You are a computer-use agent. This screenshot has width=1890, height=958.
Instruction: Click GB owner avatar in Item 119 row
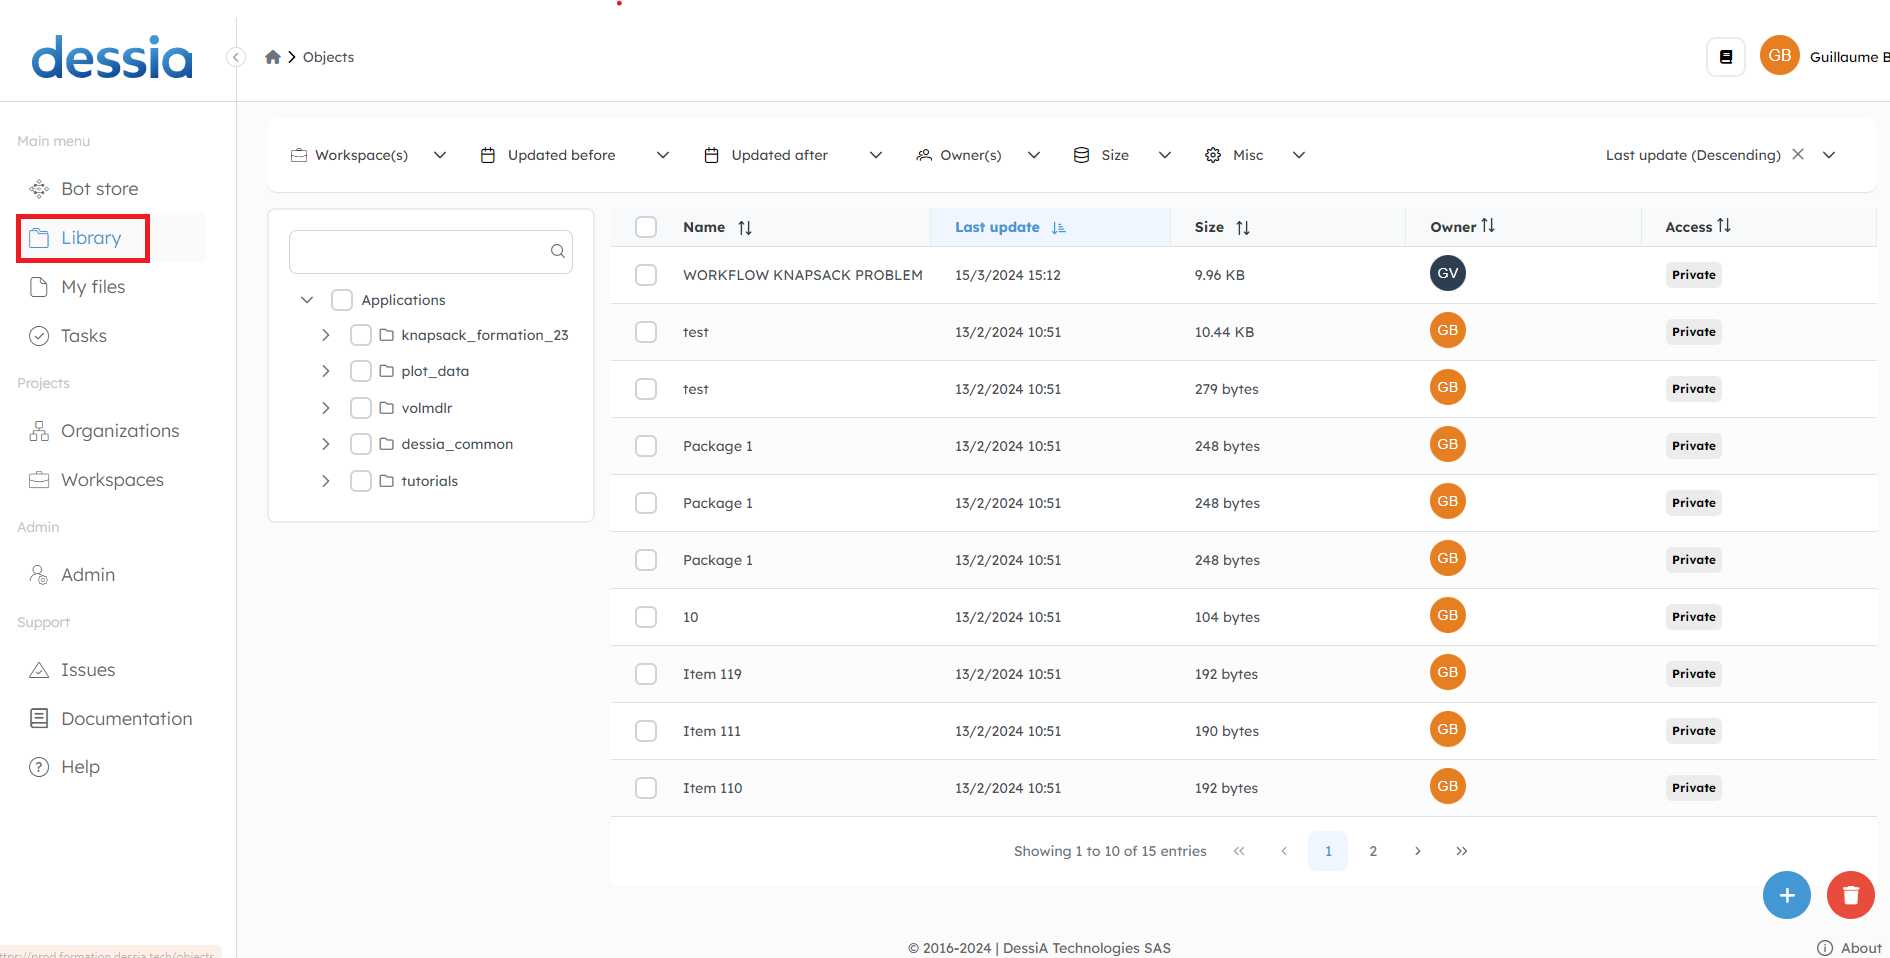coord(1448,672)
